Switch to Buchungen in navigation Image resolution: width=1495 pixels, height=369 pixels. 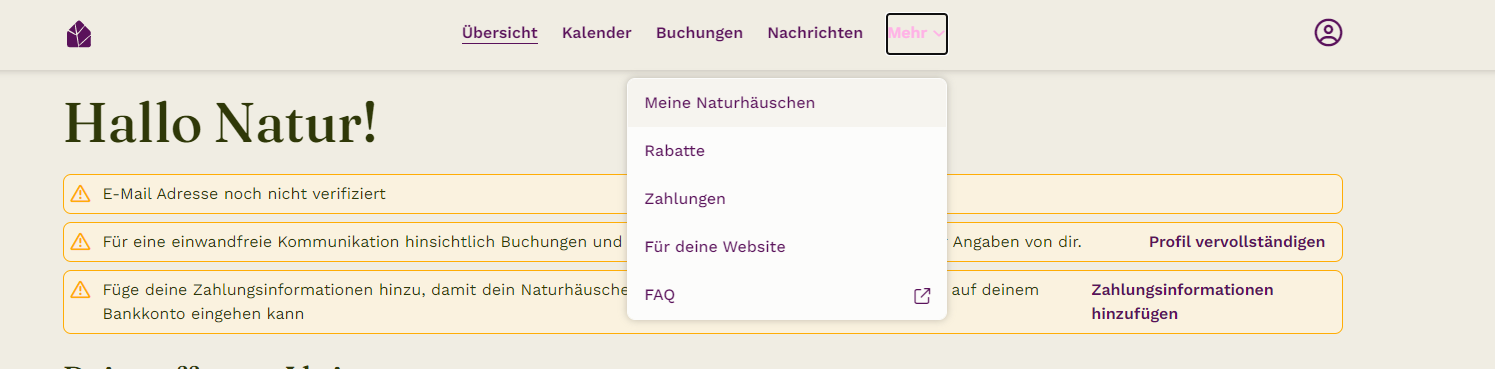pyautogui.click(x=699, y=33)
